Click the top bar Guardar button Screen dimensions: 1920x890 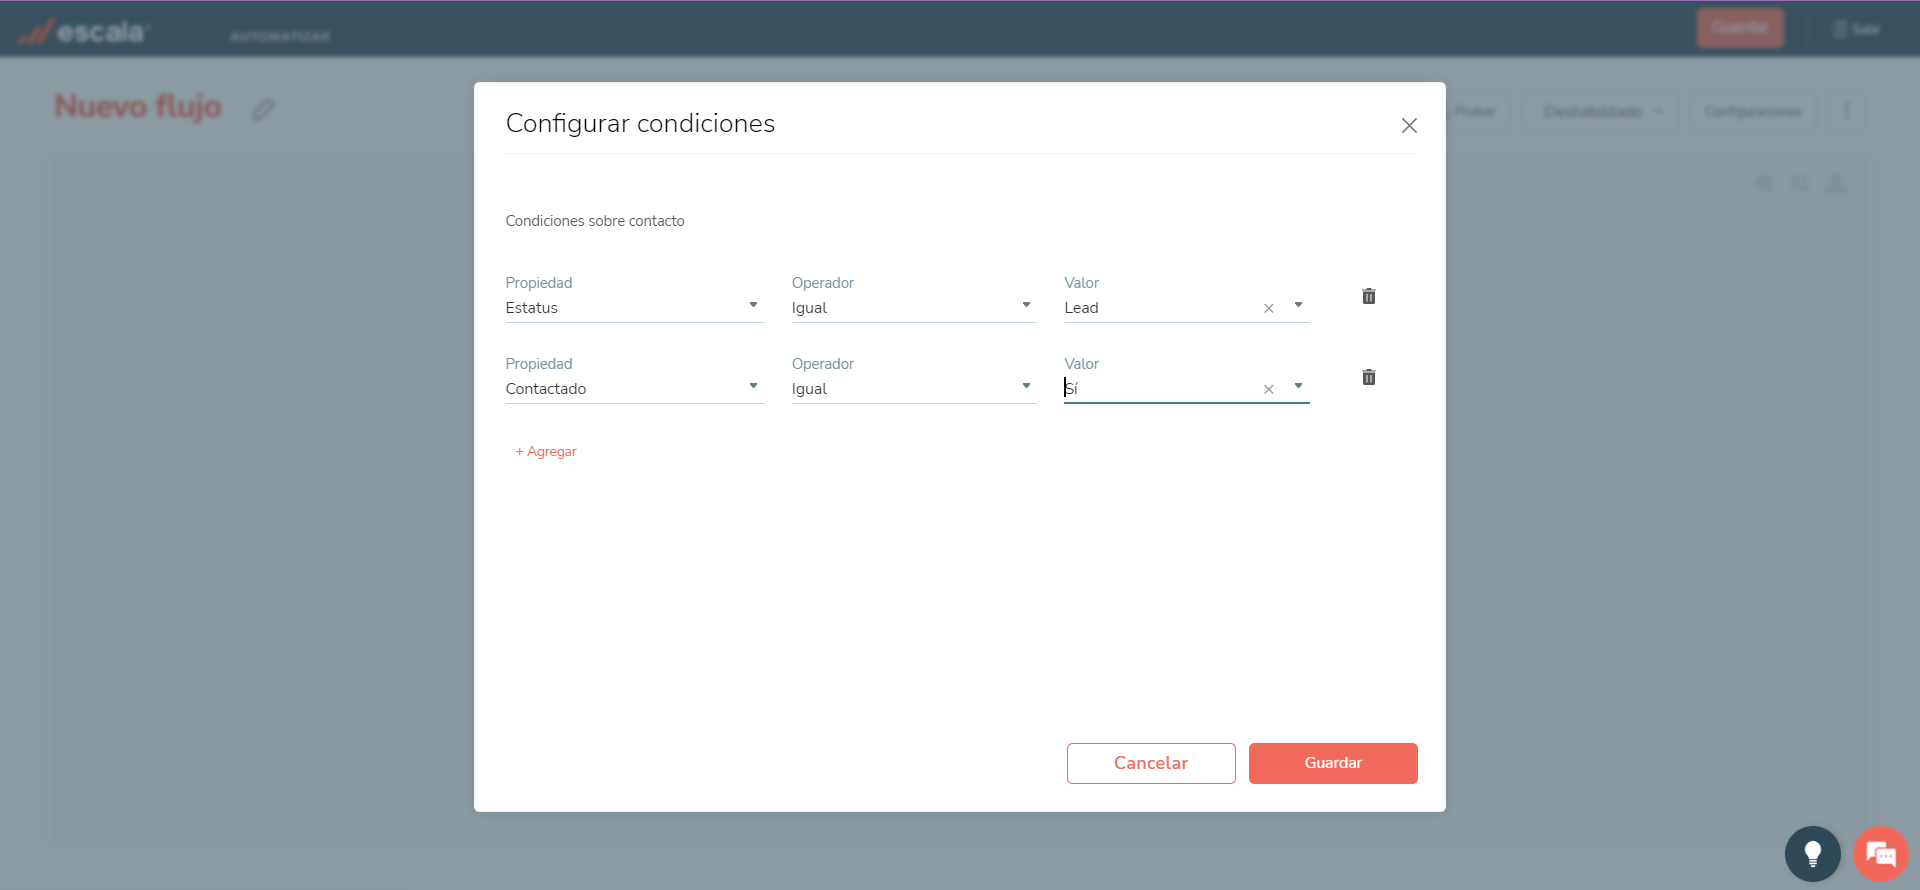1740,28
